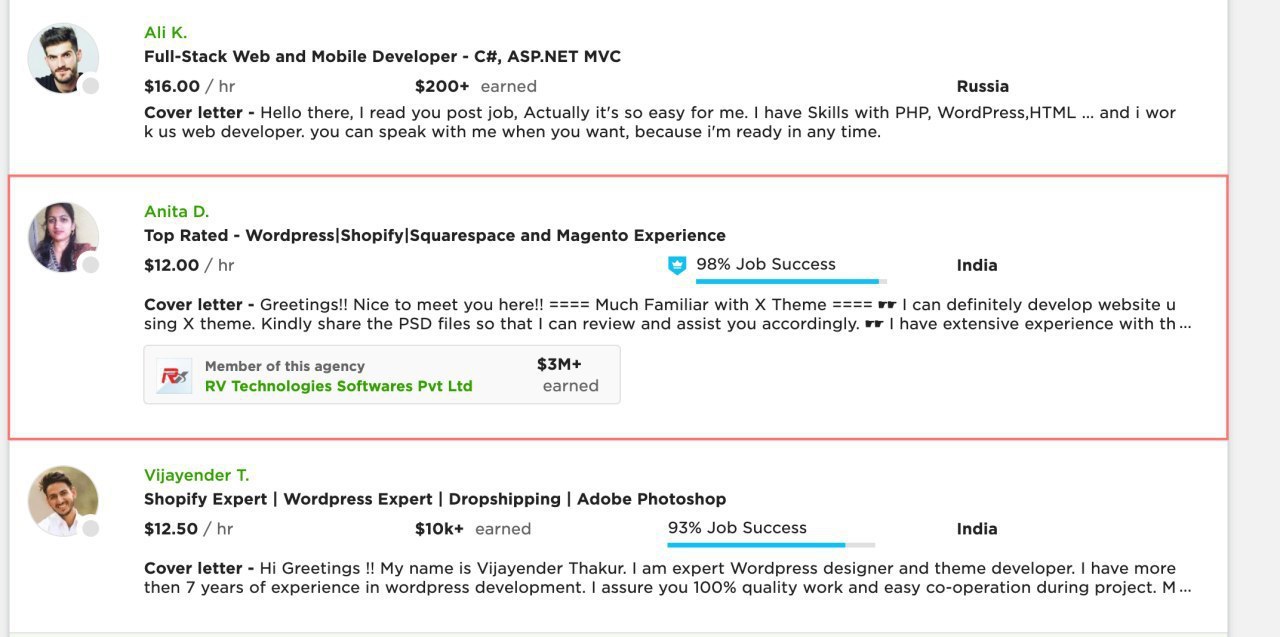Click Ali K.'s offline status dot
Image resolution: width=1280 pixels, height=637 pixels.
pos(90,86)
